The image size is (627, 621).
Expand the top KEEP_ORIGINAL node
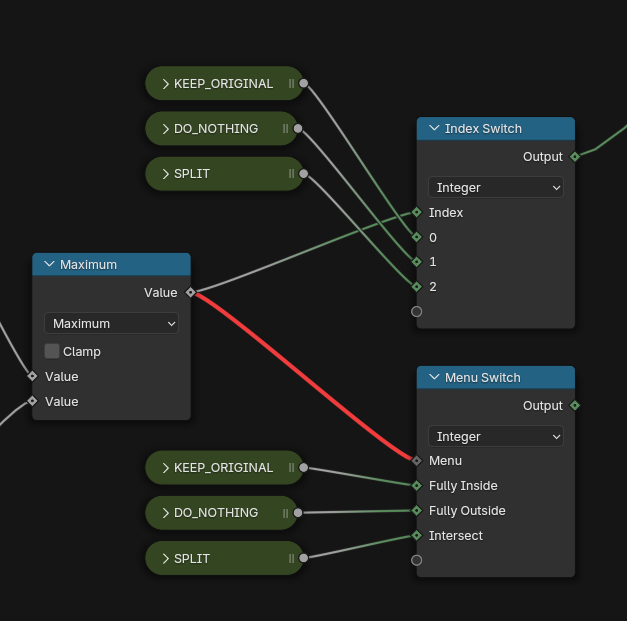pos(166,84)
